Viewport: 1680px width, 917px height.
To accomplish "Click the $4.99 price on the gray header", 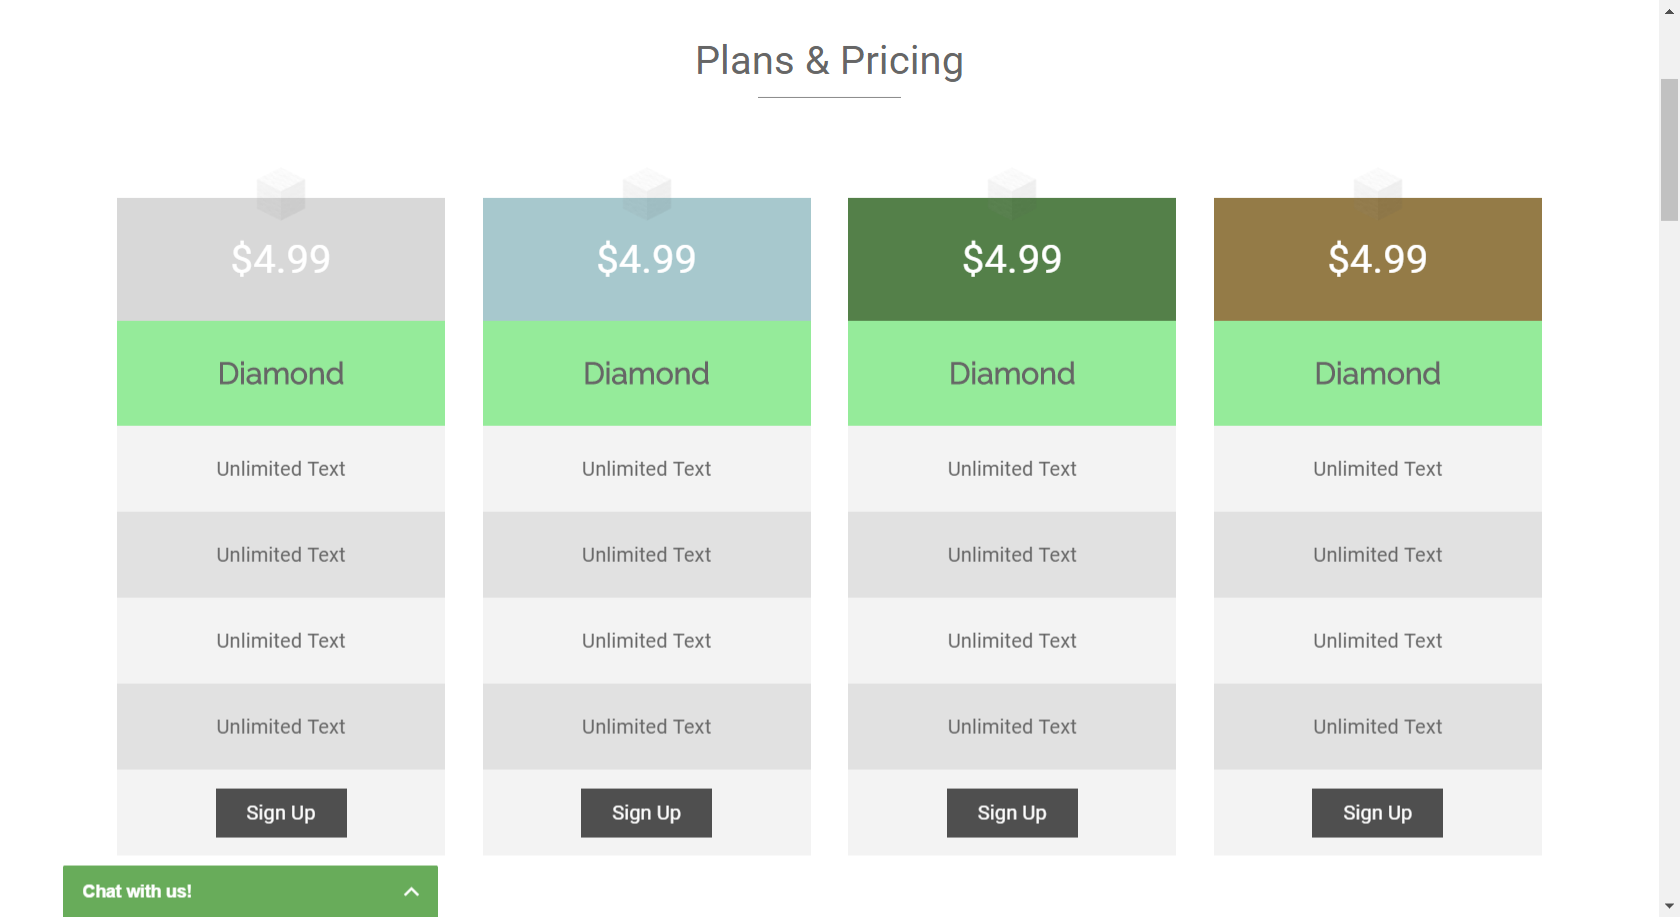I will (x=281, y=259).
